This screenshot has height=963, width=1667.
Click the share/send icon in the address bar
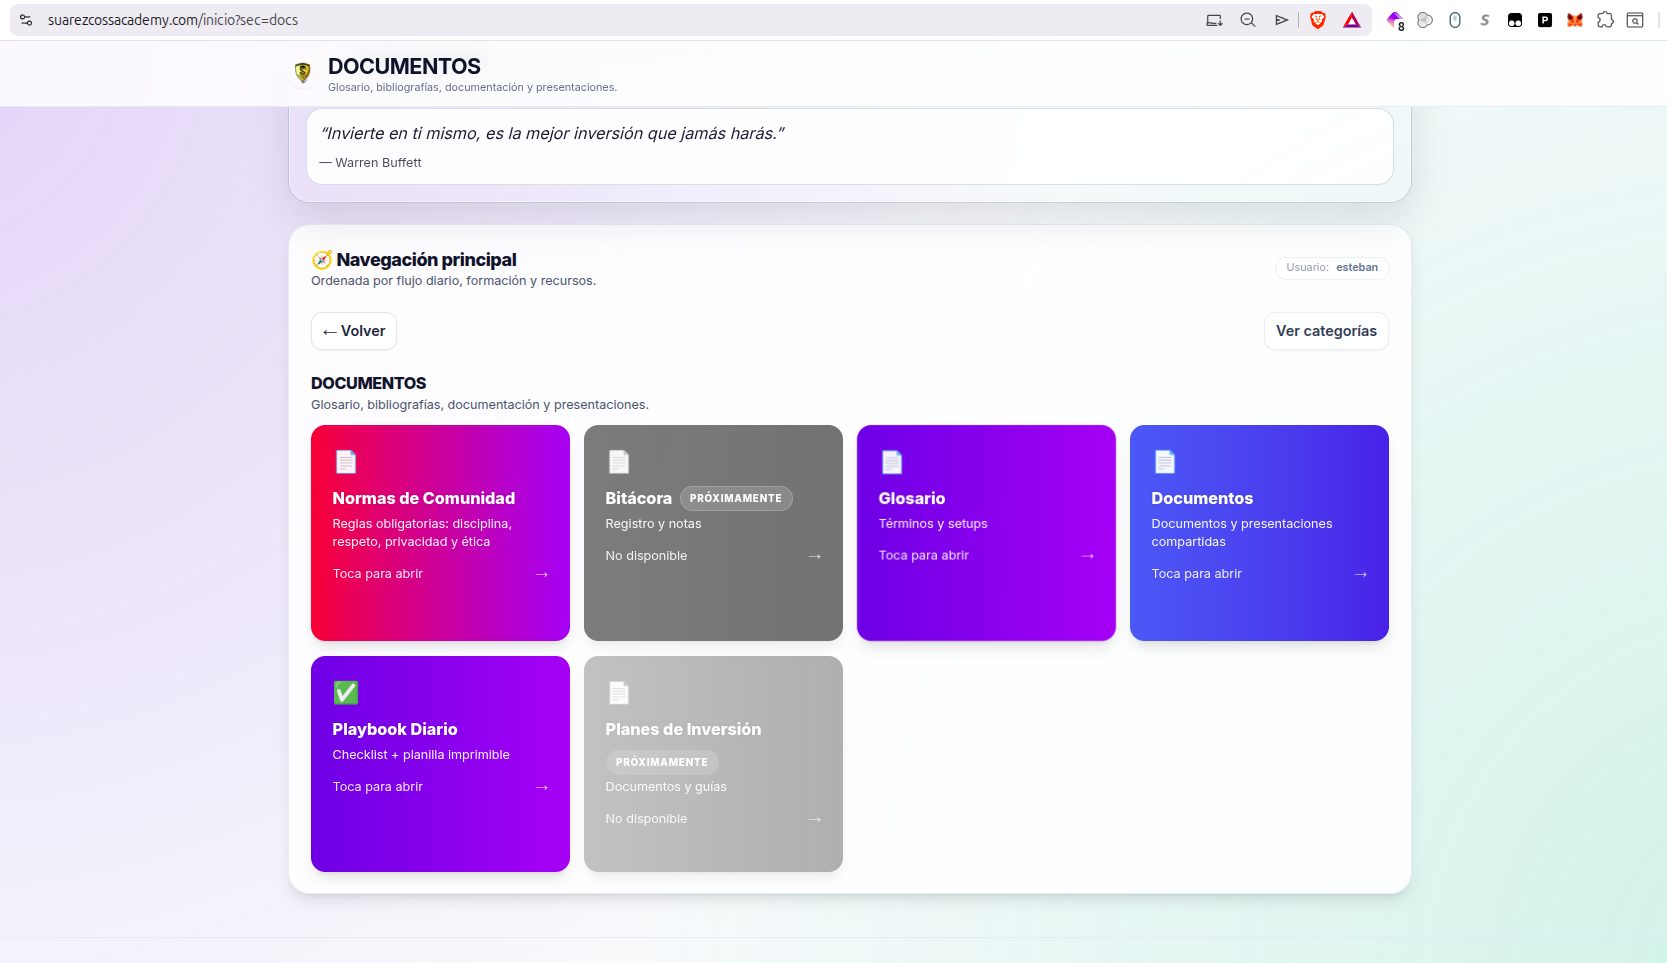tap(1281, 19)
